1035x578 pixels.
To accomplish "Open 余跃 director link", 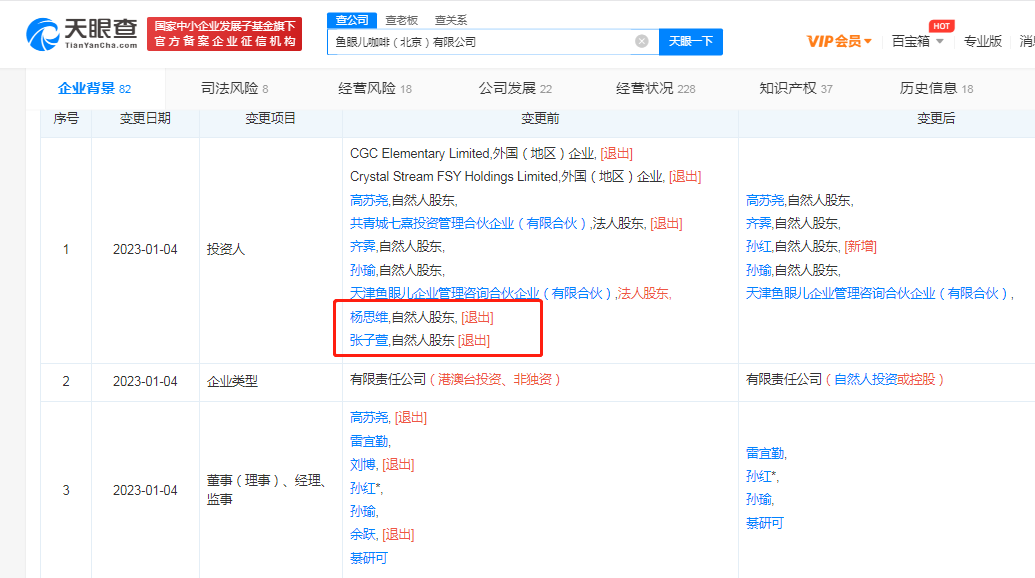I will 362,534.
